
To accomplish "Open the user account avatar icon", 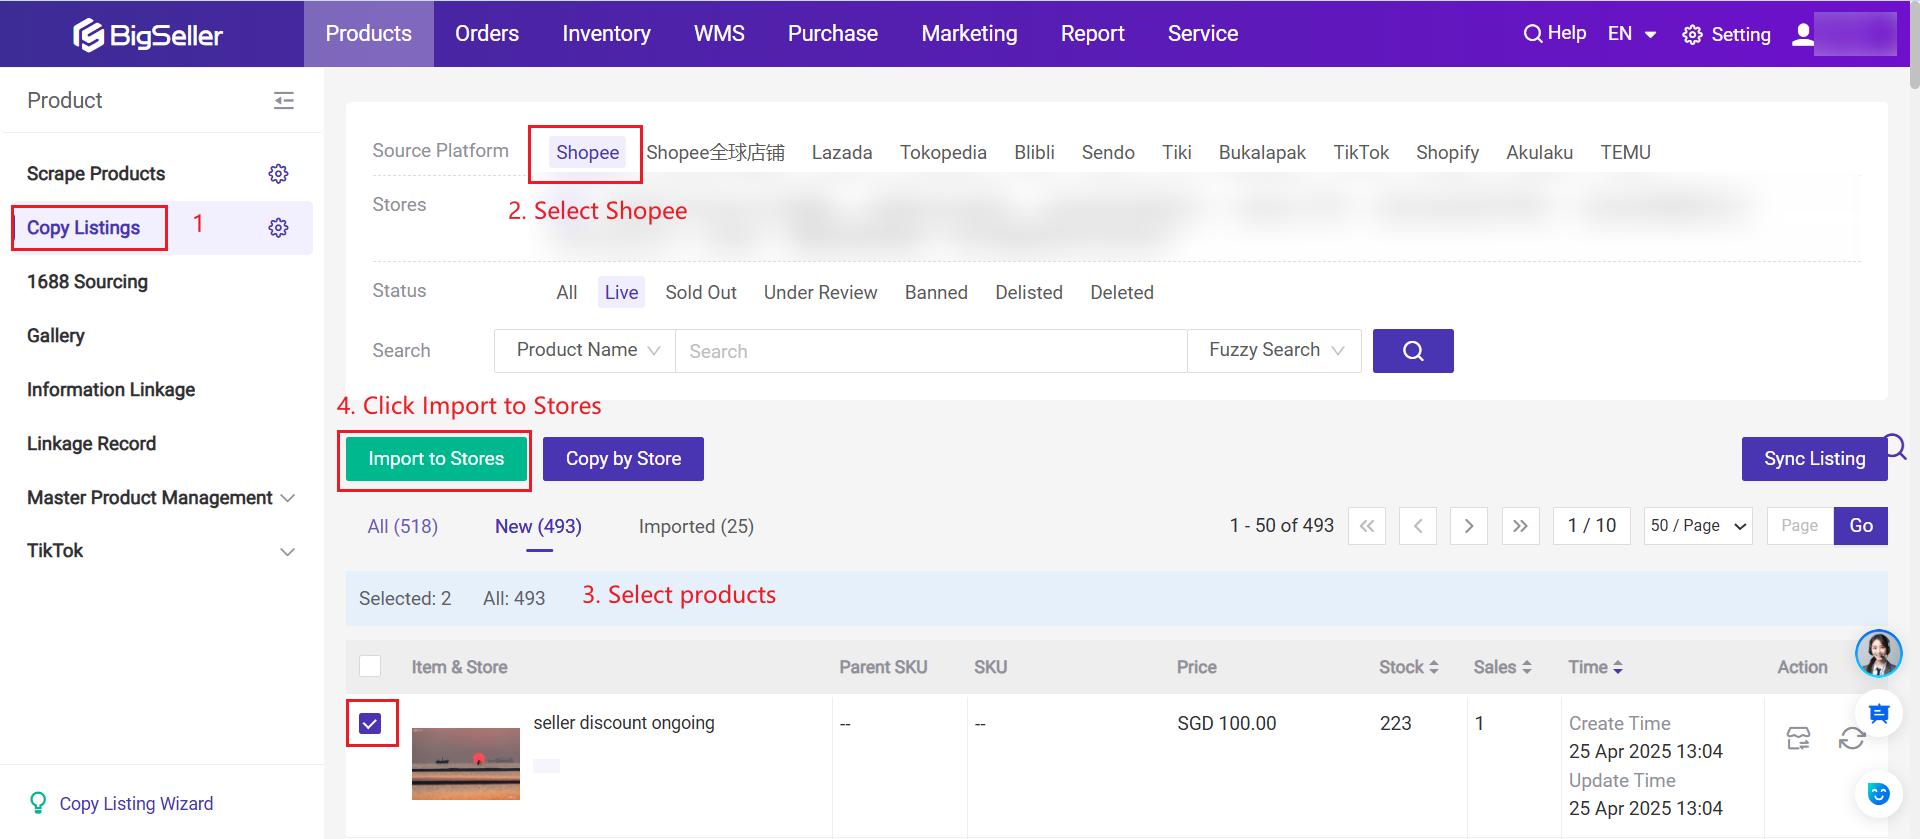I will pos(1802,34).
